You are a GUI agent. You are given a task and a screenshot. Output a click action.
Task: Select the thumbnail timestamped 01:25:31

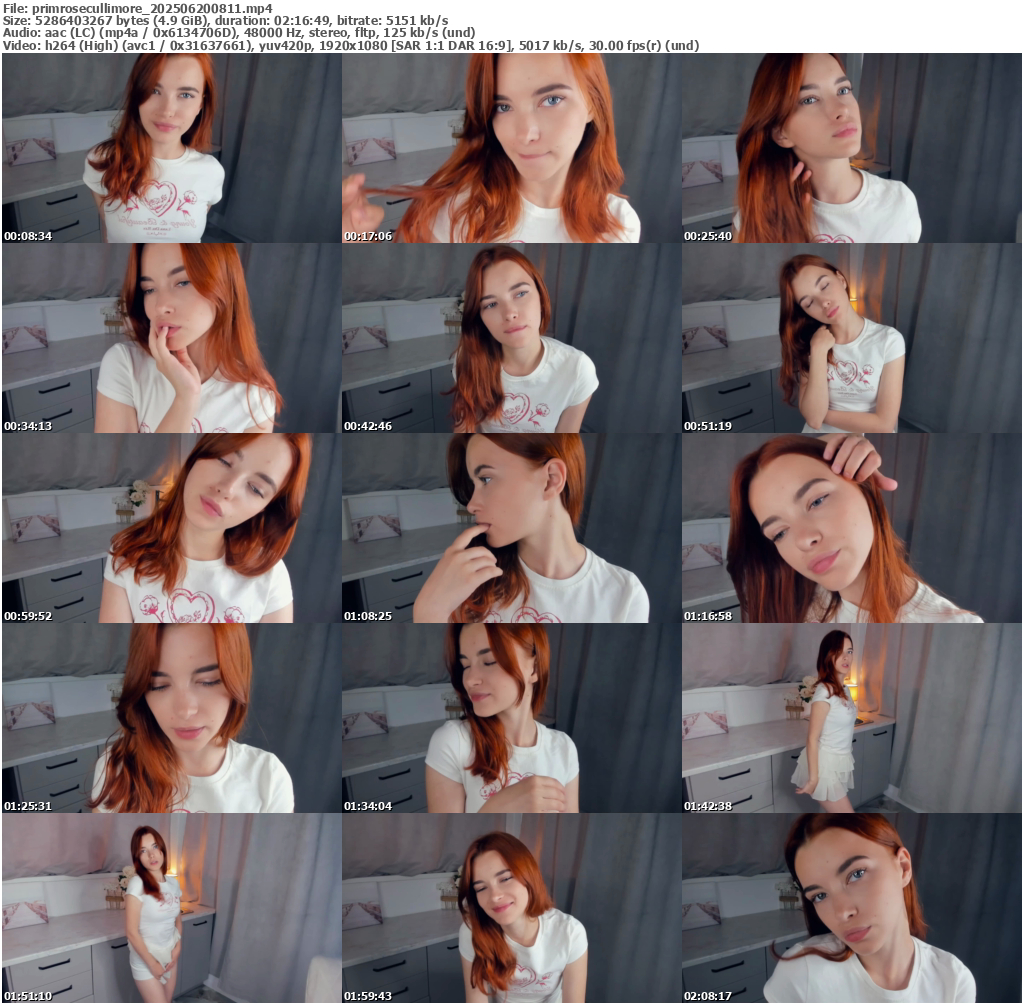coord(172,718)
